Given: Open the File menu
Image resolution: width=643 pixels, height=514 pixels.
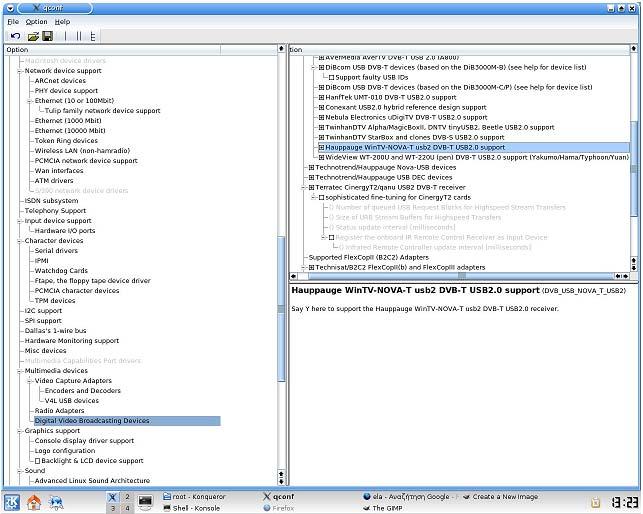Looking at the screenshot, I should [x=13, y=22].
